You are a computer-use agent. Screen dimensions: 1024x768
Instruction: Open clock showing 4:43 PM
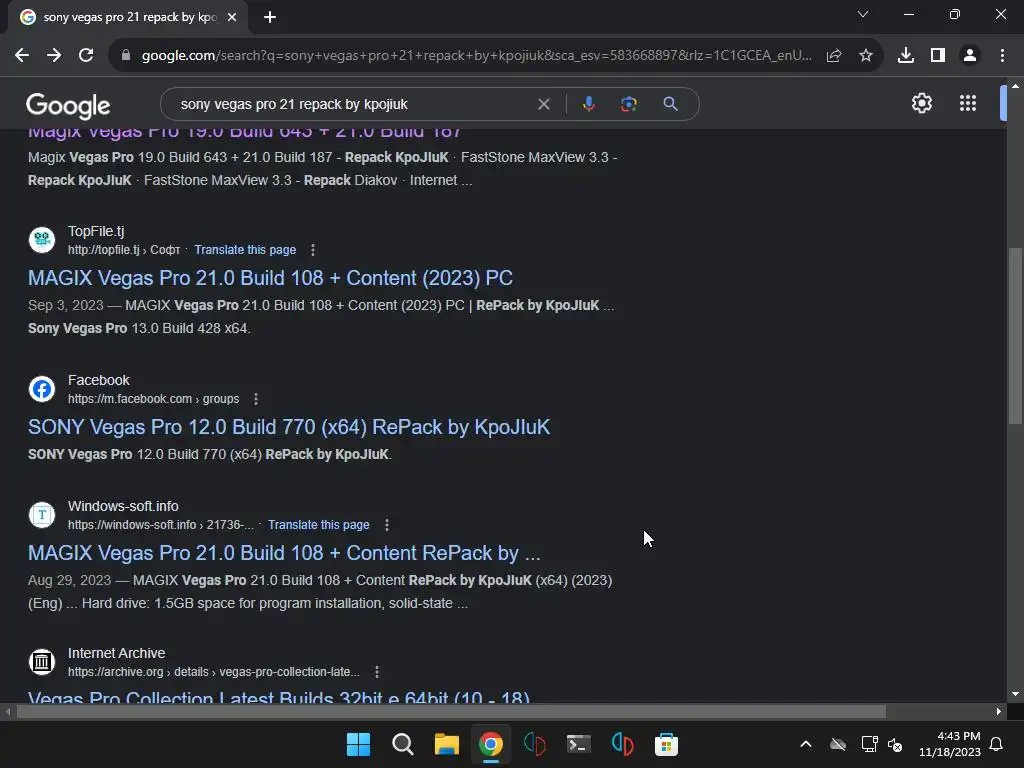(950, 744)
